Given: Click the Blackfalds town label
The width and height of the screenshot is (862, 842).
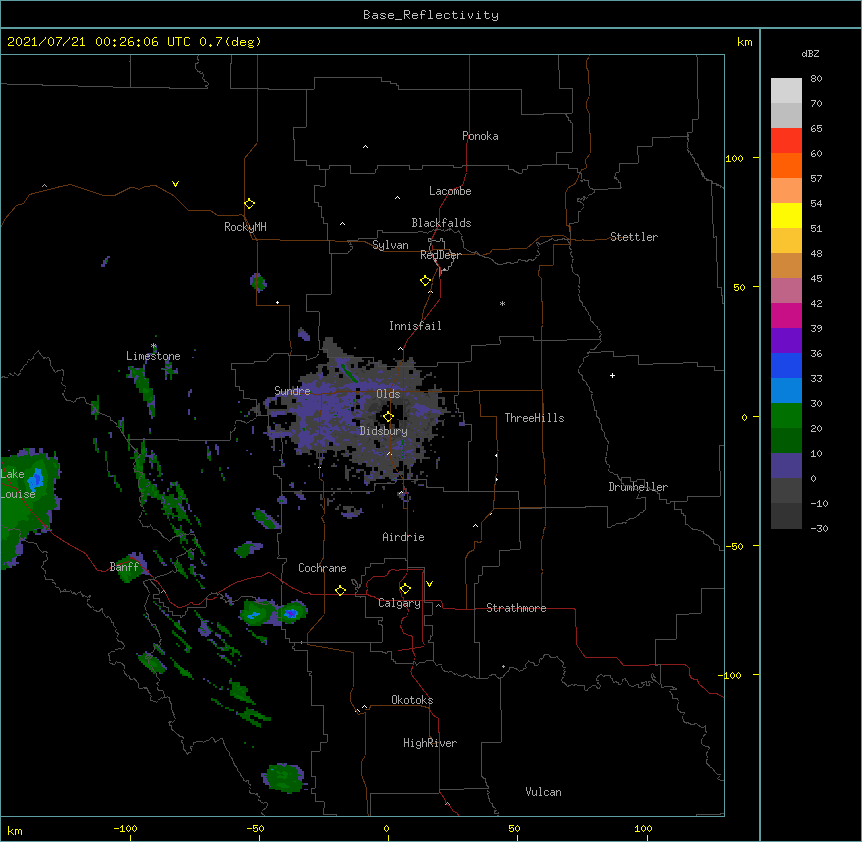Looking at the screenshot, I should (441, 223).
